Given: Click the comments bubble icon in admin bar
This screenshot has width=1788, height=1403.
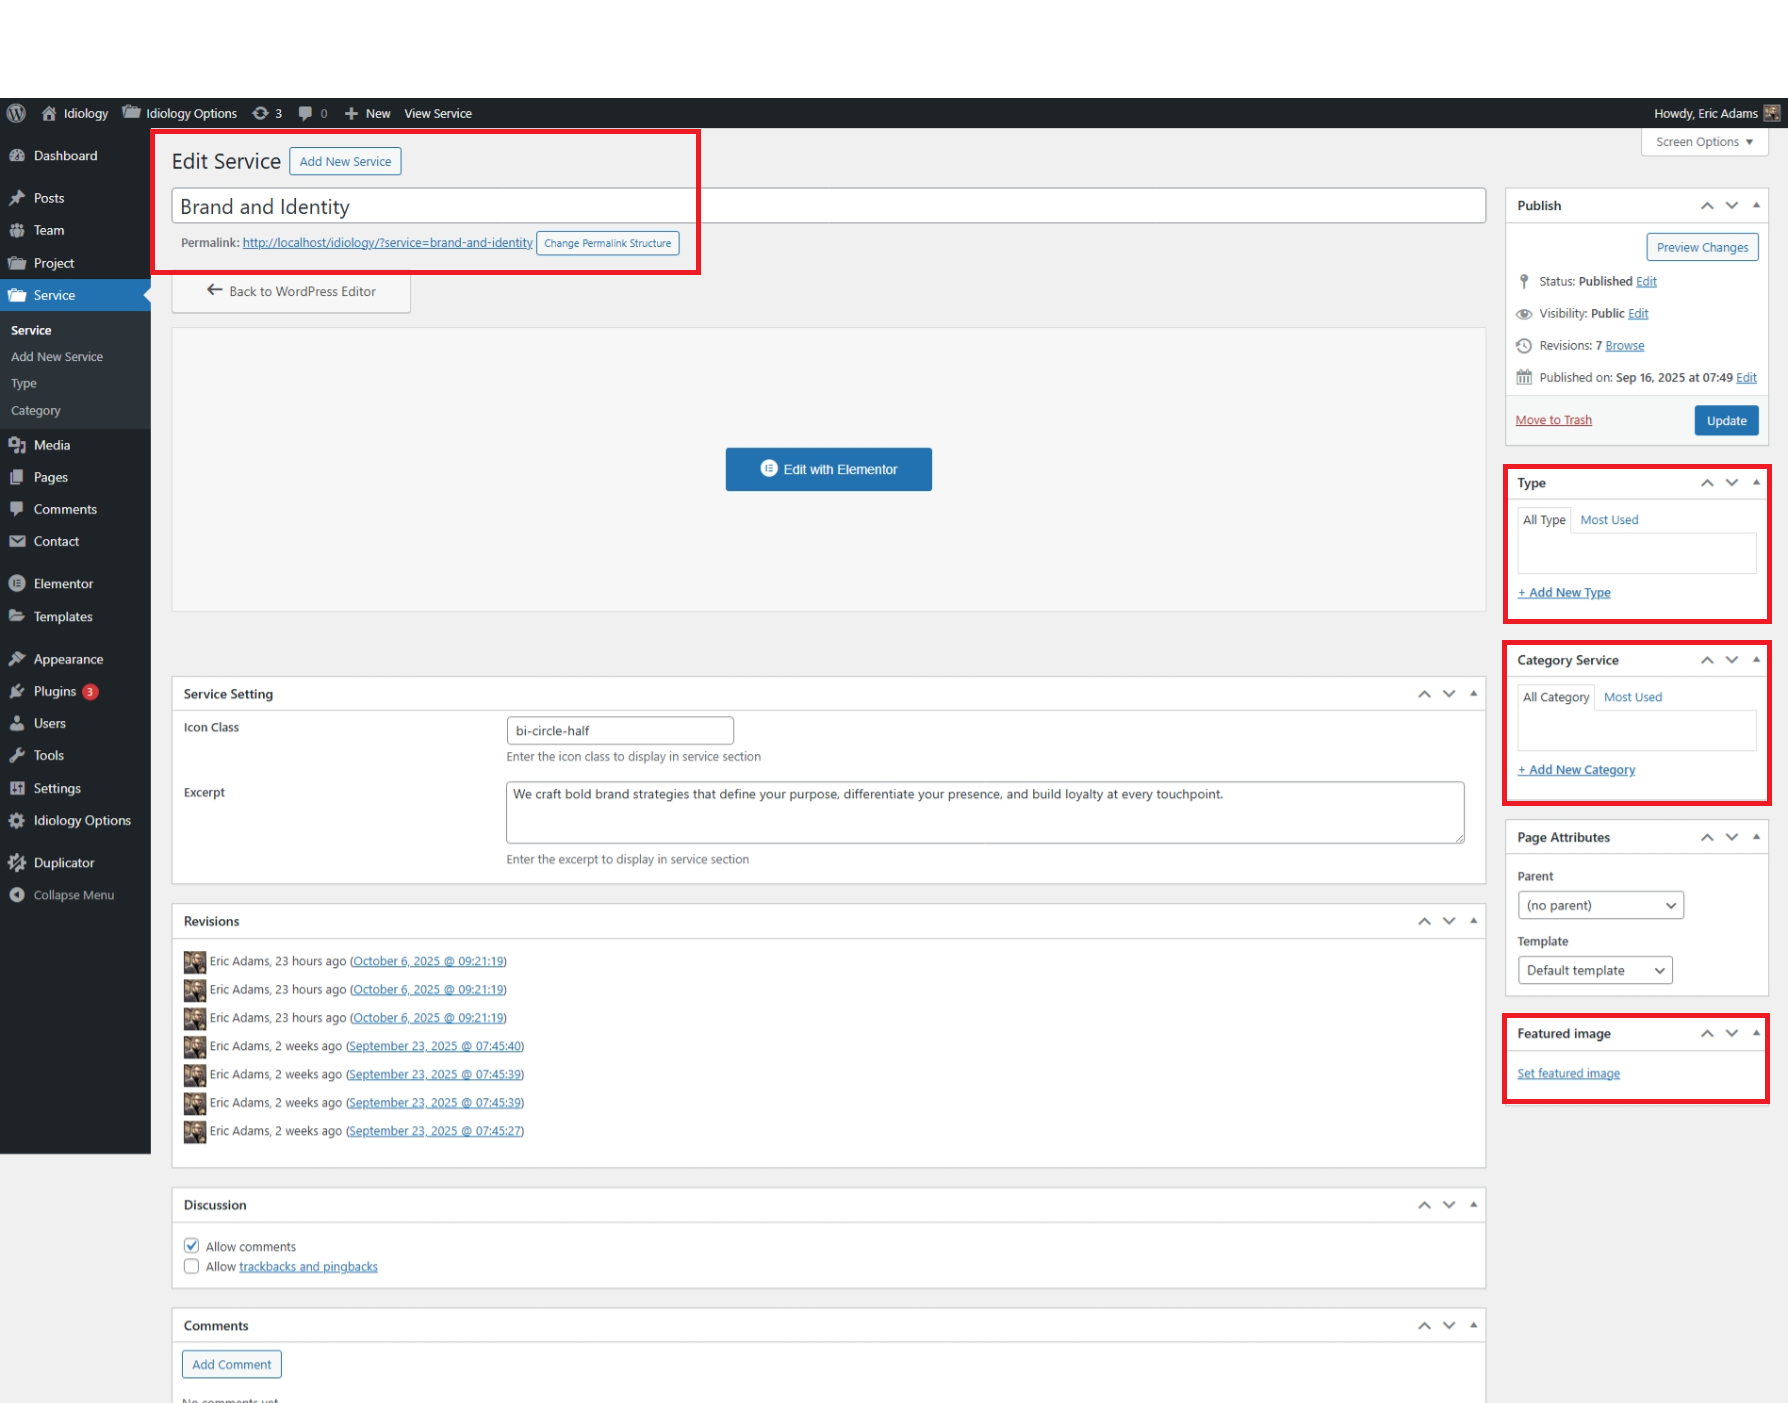Looking at the screenshot, I should [x=307, y=113].
